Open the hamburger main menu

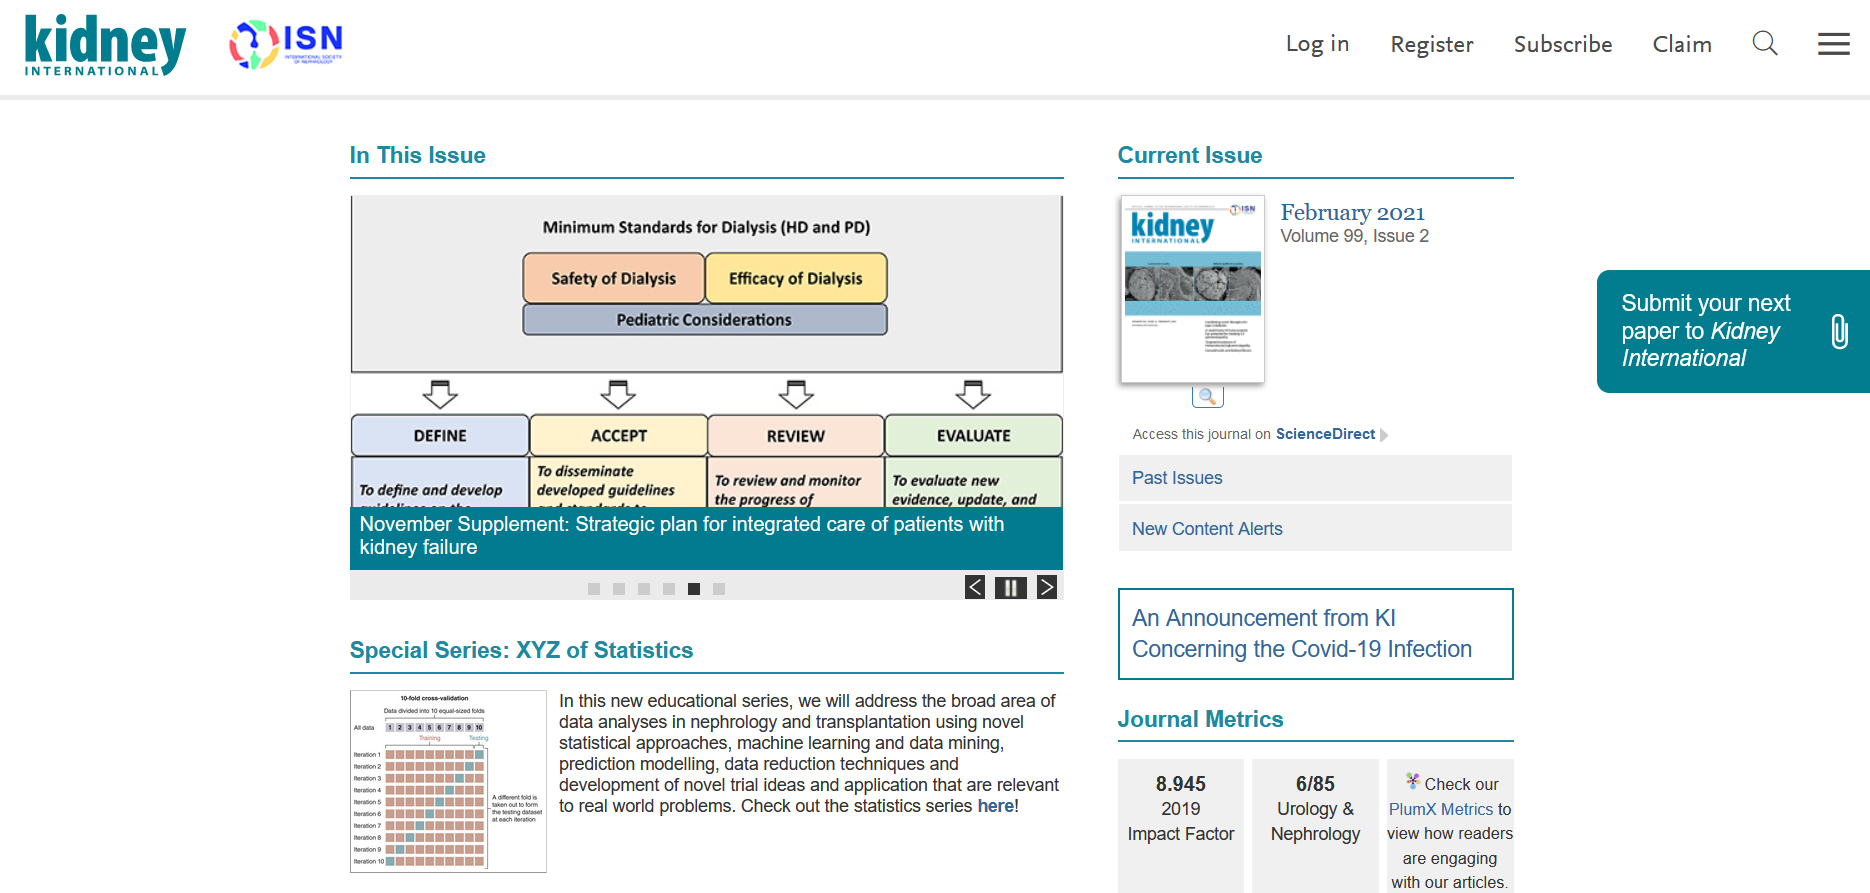(x=1833, y=44)
